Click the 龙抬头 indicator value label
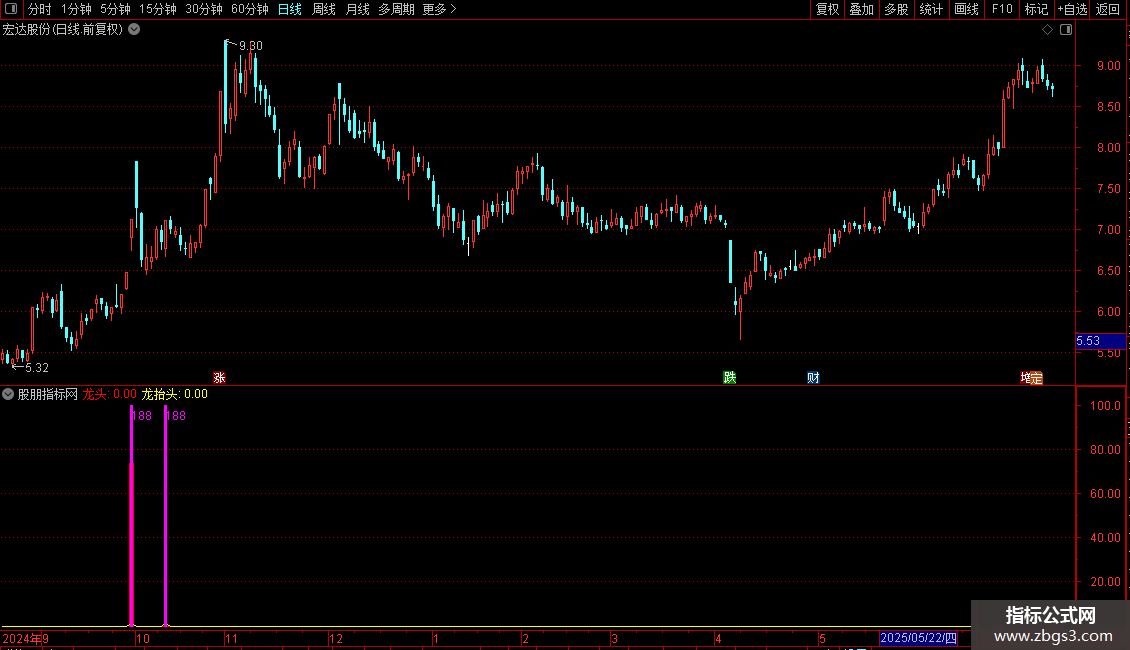This screenshot has width=1130, height=650. (174, 394)
